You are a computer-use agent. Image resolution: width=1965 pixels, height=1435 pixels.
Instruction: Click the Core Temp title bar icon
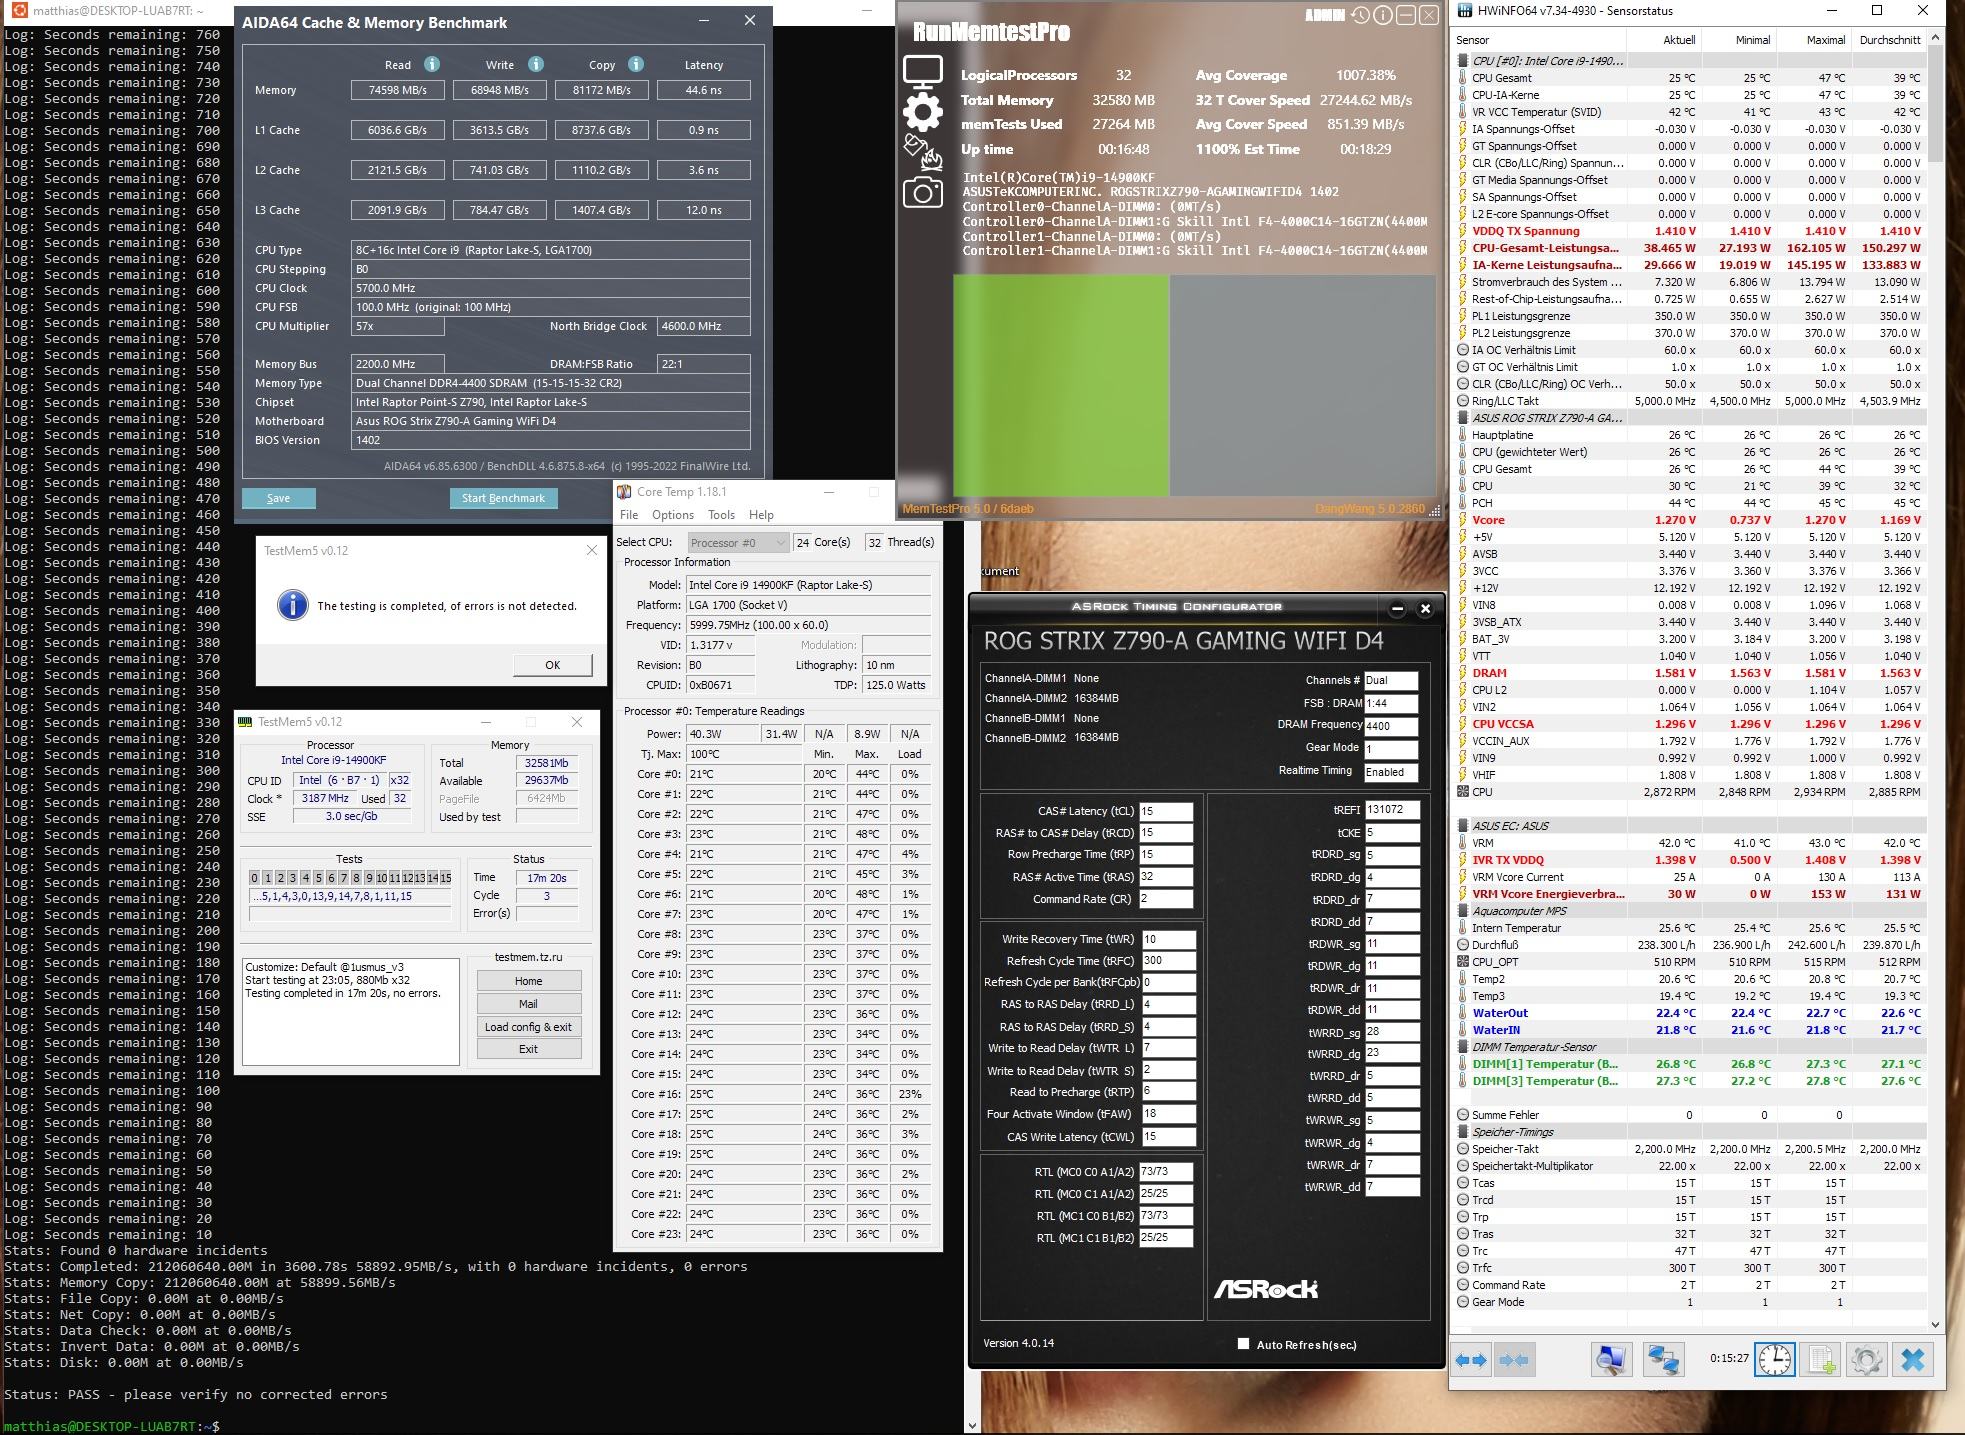coord(624,492)
